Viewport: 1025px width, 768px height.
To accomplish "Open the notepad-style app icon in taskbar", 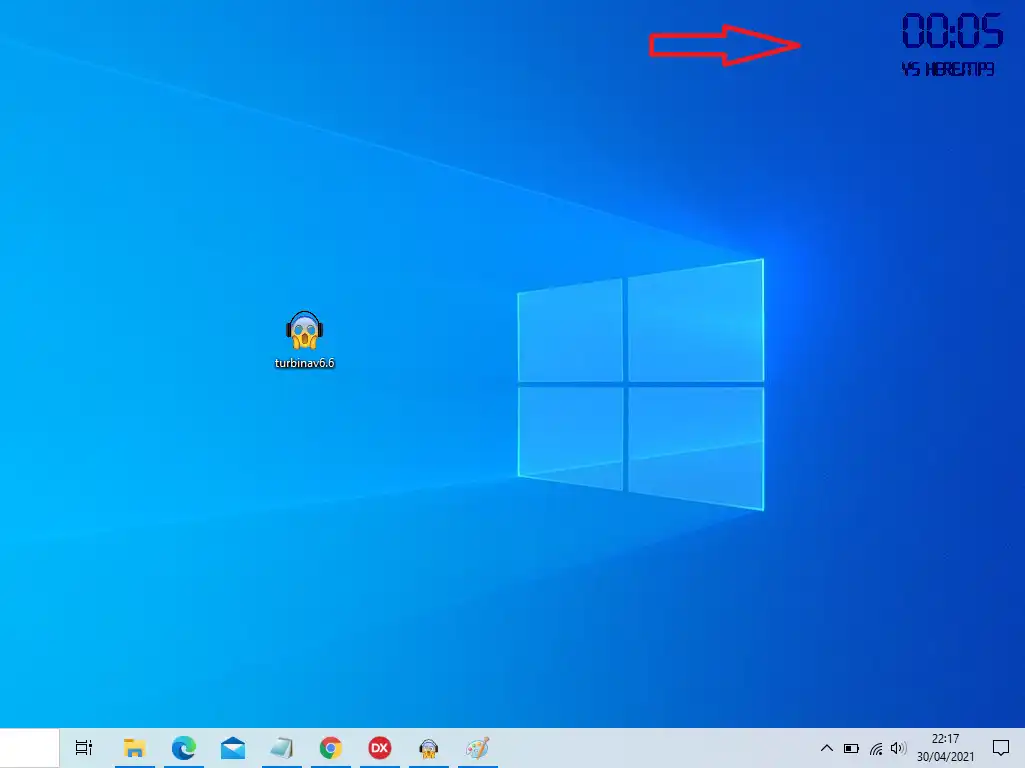I will click(x=282, y=748).
